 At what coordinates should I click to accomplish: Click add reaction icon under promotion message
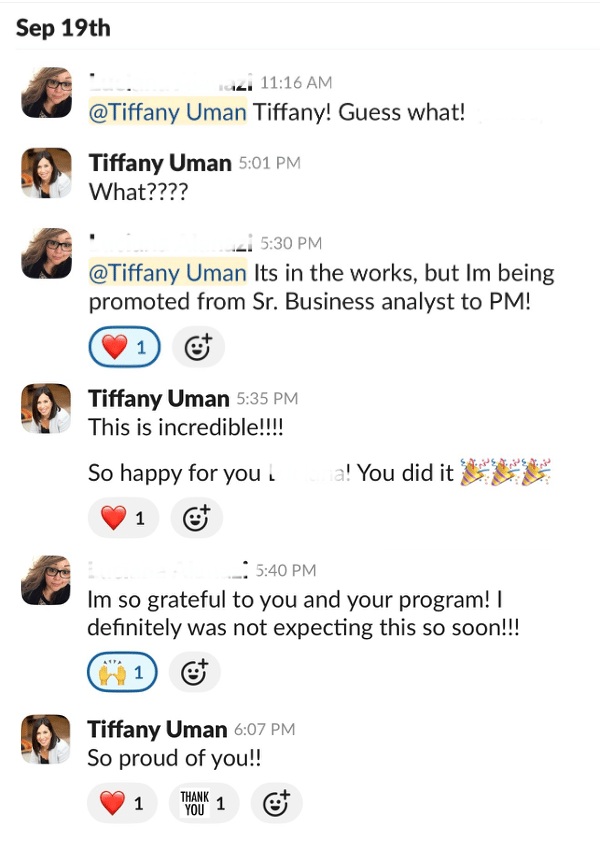198,347
